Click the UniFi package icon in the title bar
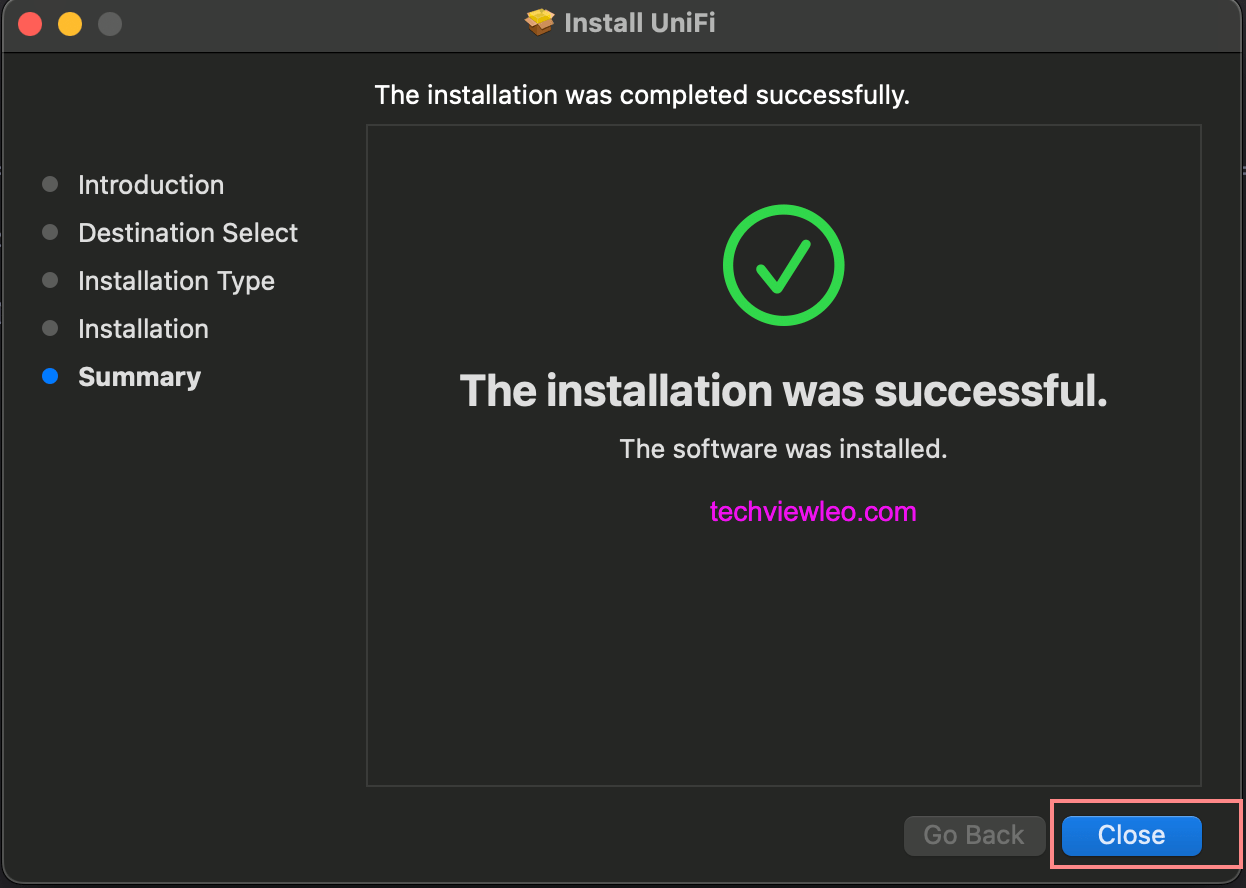This screenshot has width=1246, height=888. 538,22
